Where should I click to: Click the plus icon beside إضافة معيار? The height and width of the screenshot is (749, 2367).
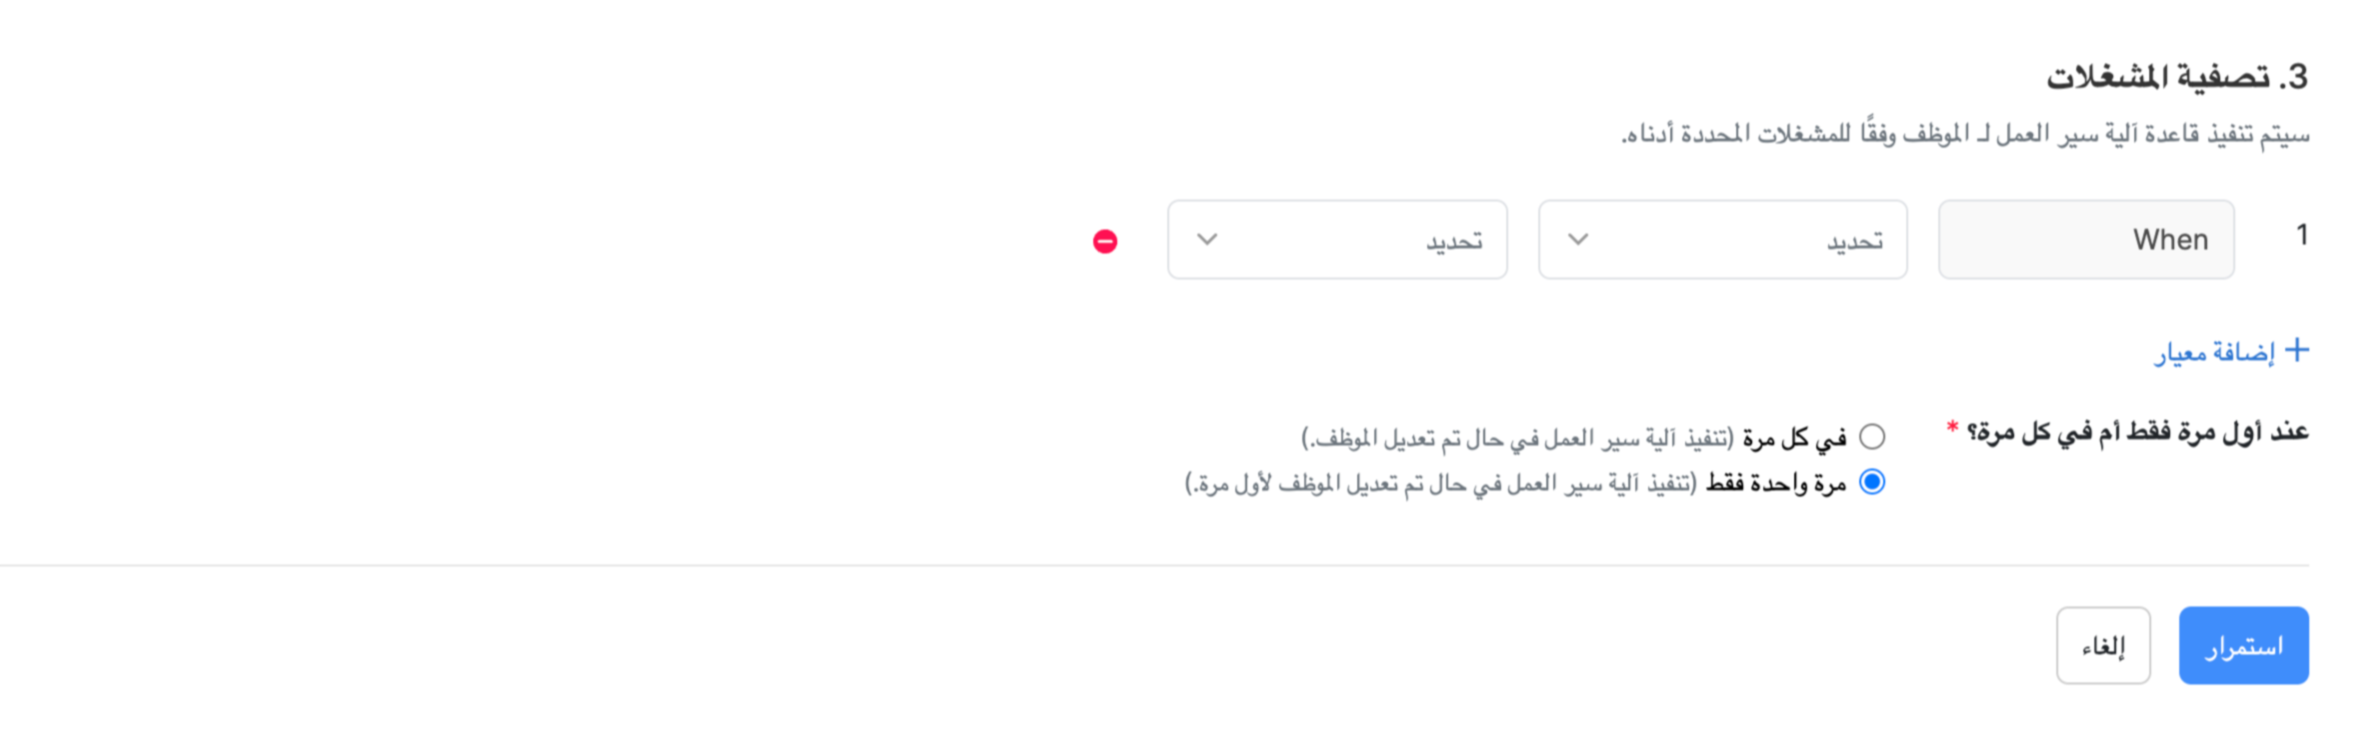pyautogui.click(x=2297, y=350)
